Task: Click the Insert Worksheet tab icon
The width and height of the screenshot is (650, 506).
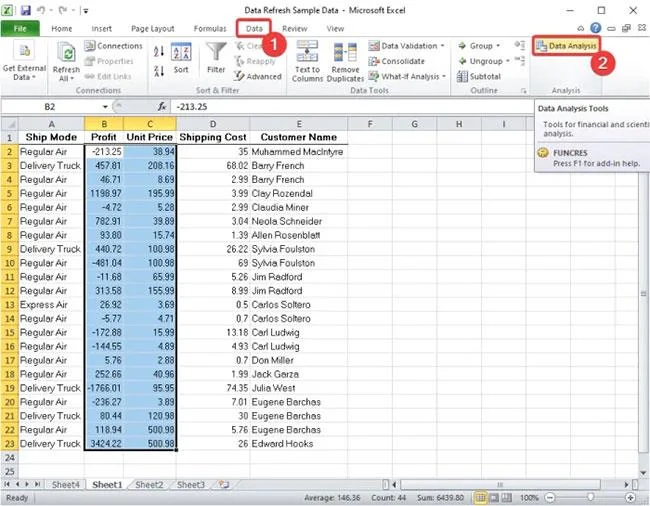Action: click(224, 484)
